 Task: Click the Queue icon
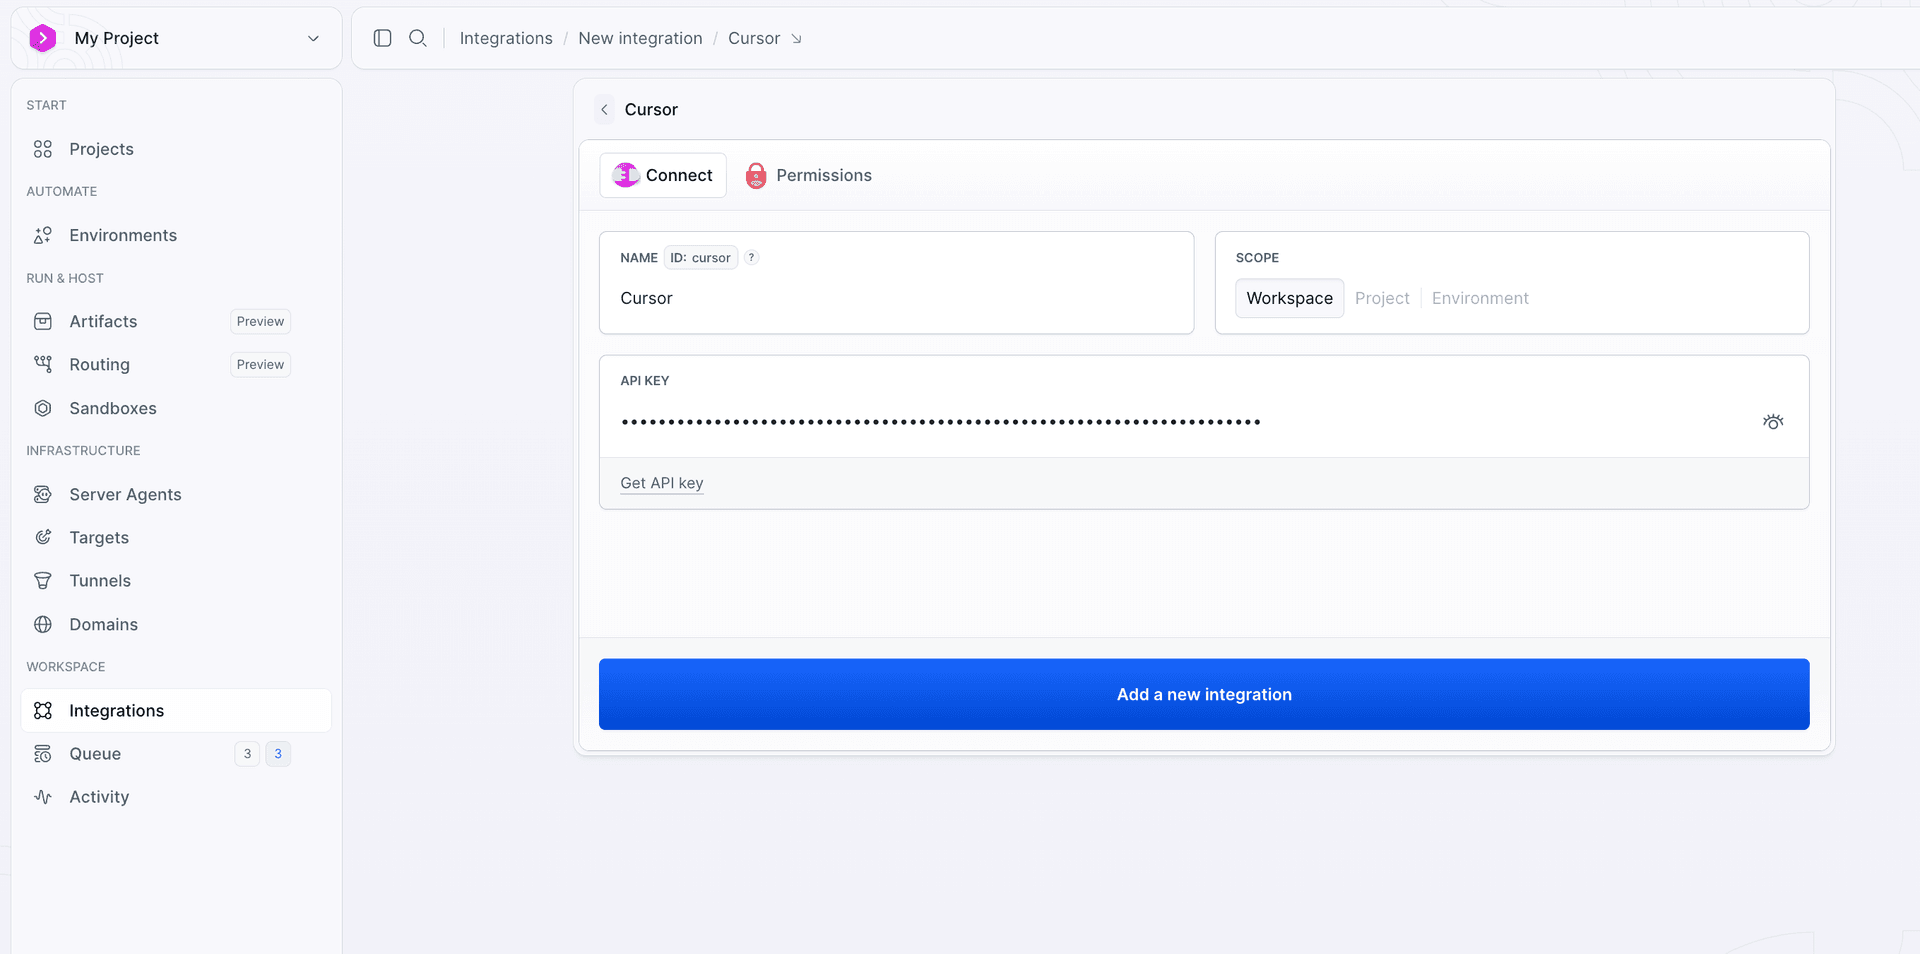pos(43,754)
